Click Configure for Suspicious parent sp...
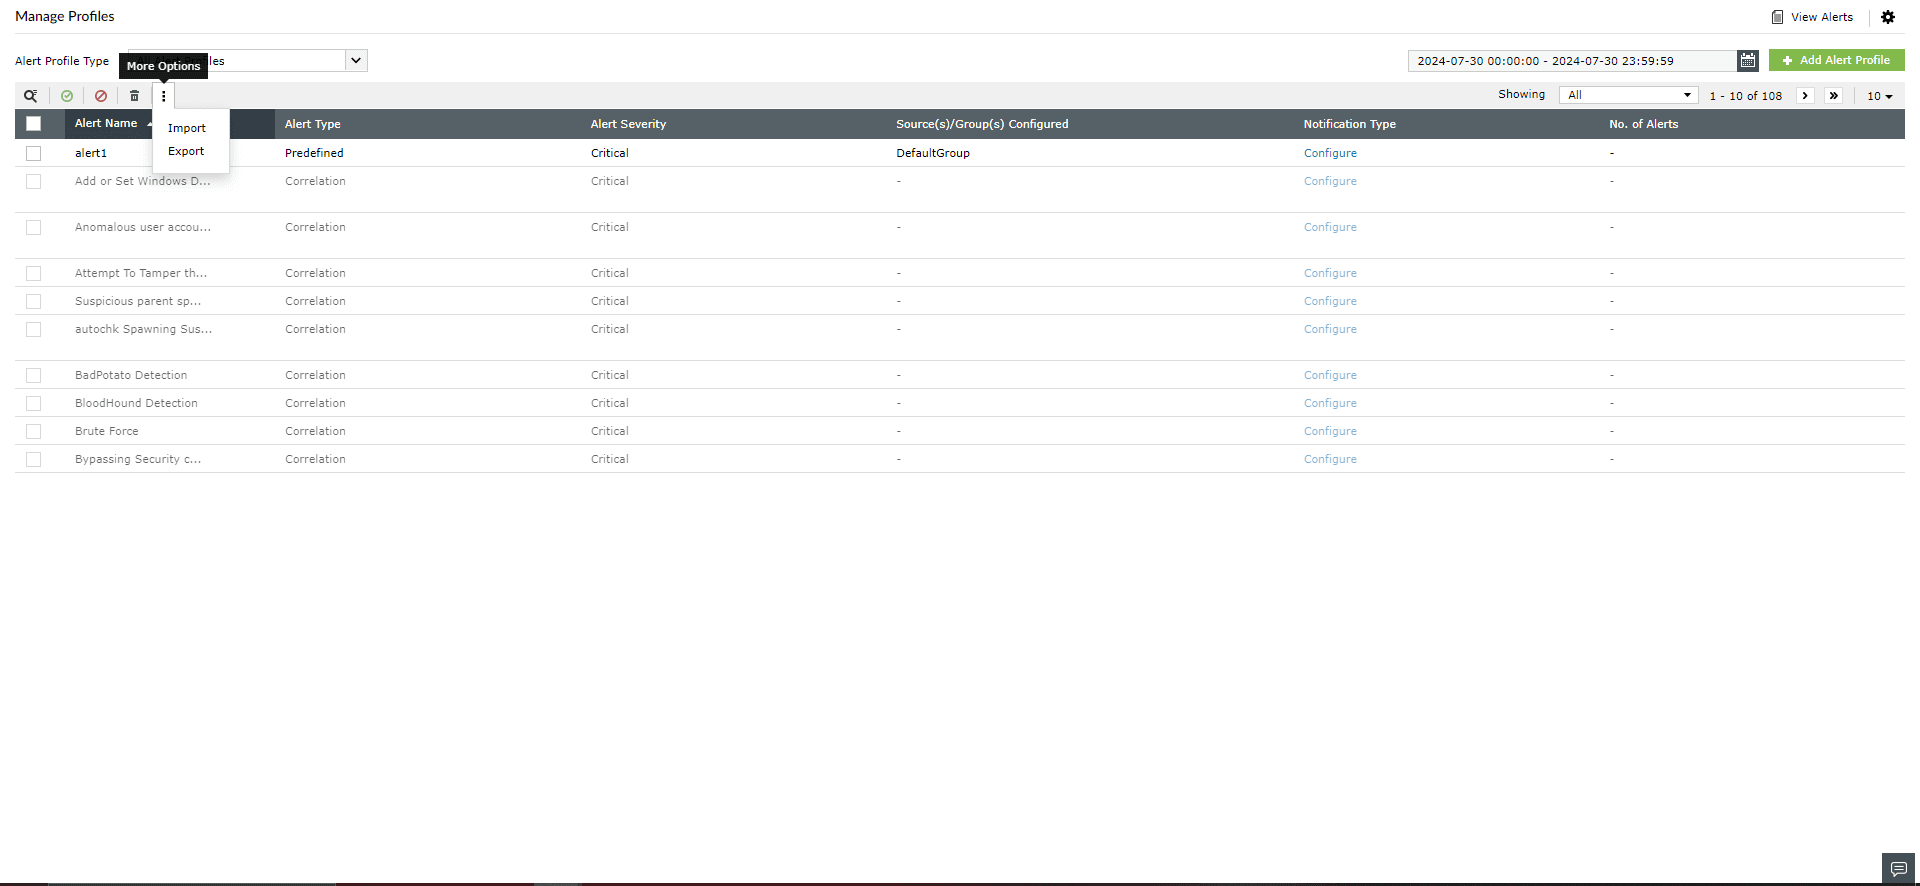This screenshot has height=886, width=1920. 1330,301
